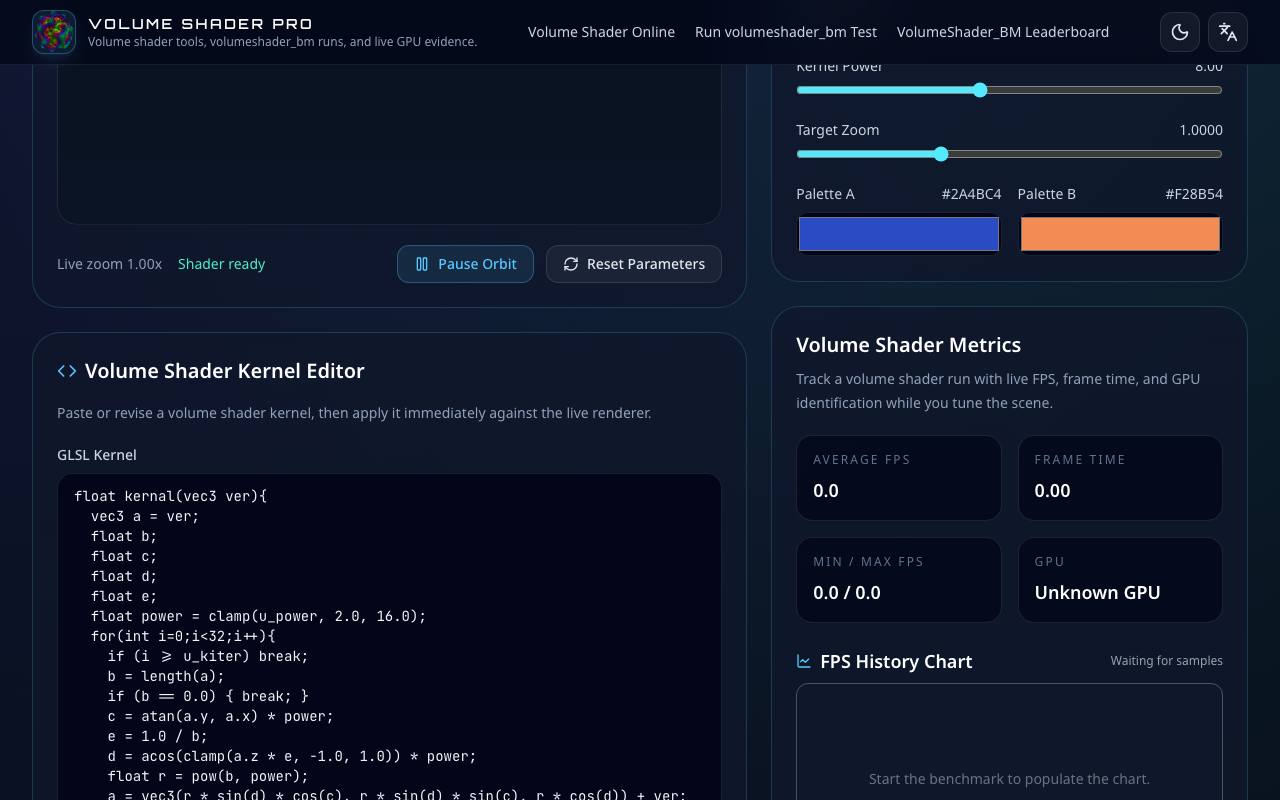1280x800 pixels.
Task: Open the Palette A blue color swatch
Action: click(x=899, y=234)
